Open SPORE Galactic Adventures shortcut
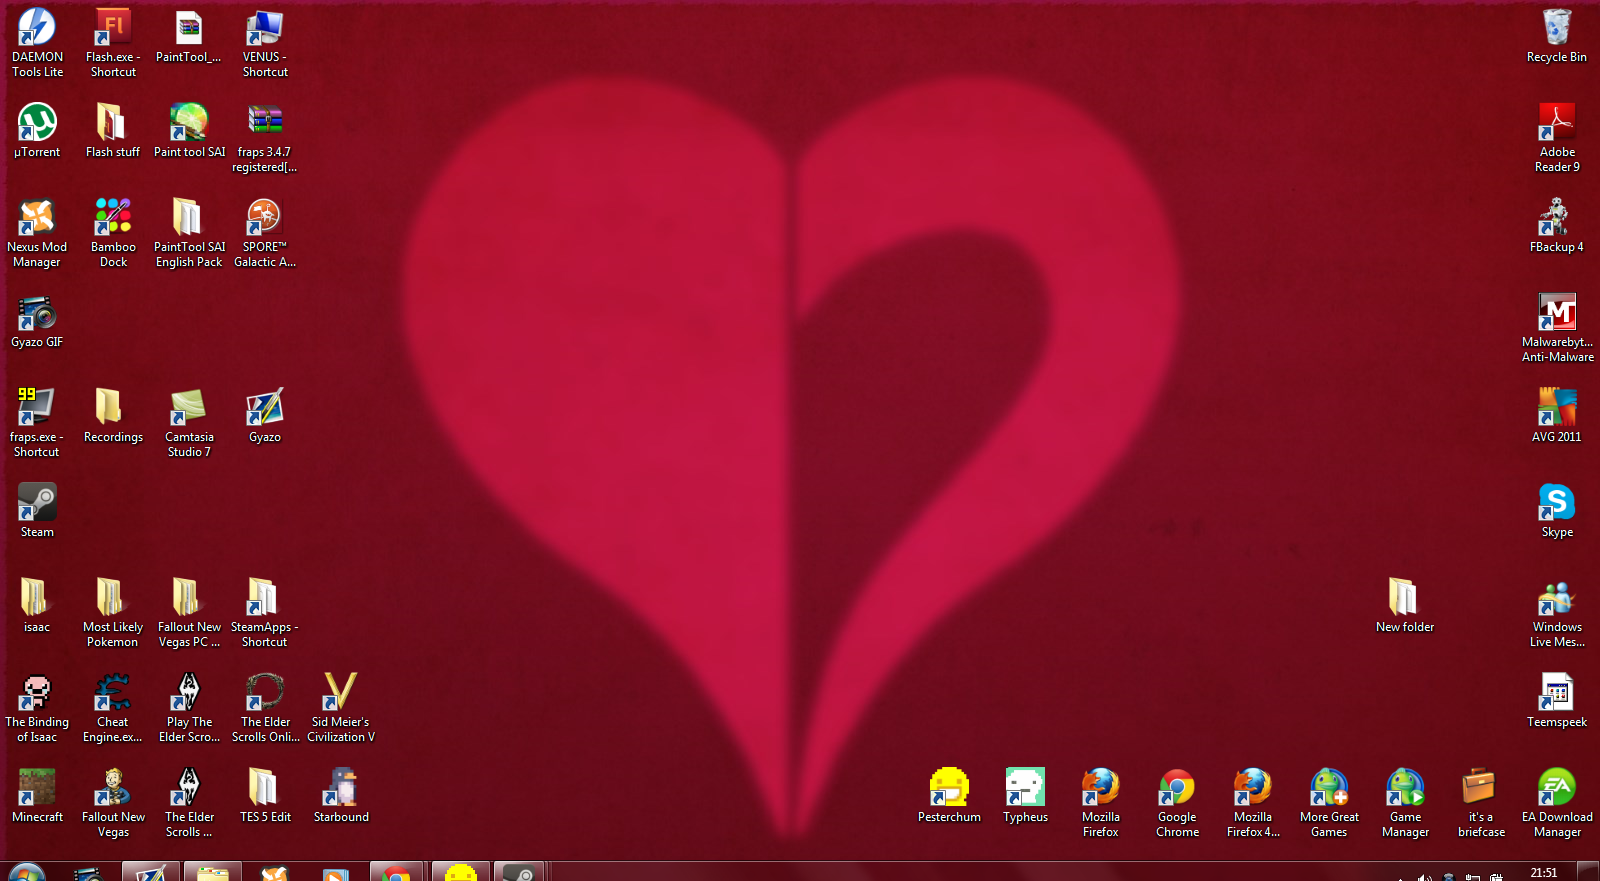The width and height of the screenshot is (1600, 881). click(x=265, y=233)
